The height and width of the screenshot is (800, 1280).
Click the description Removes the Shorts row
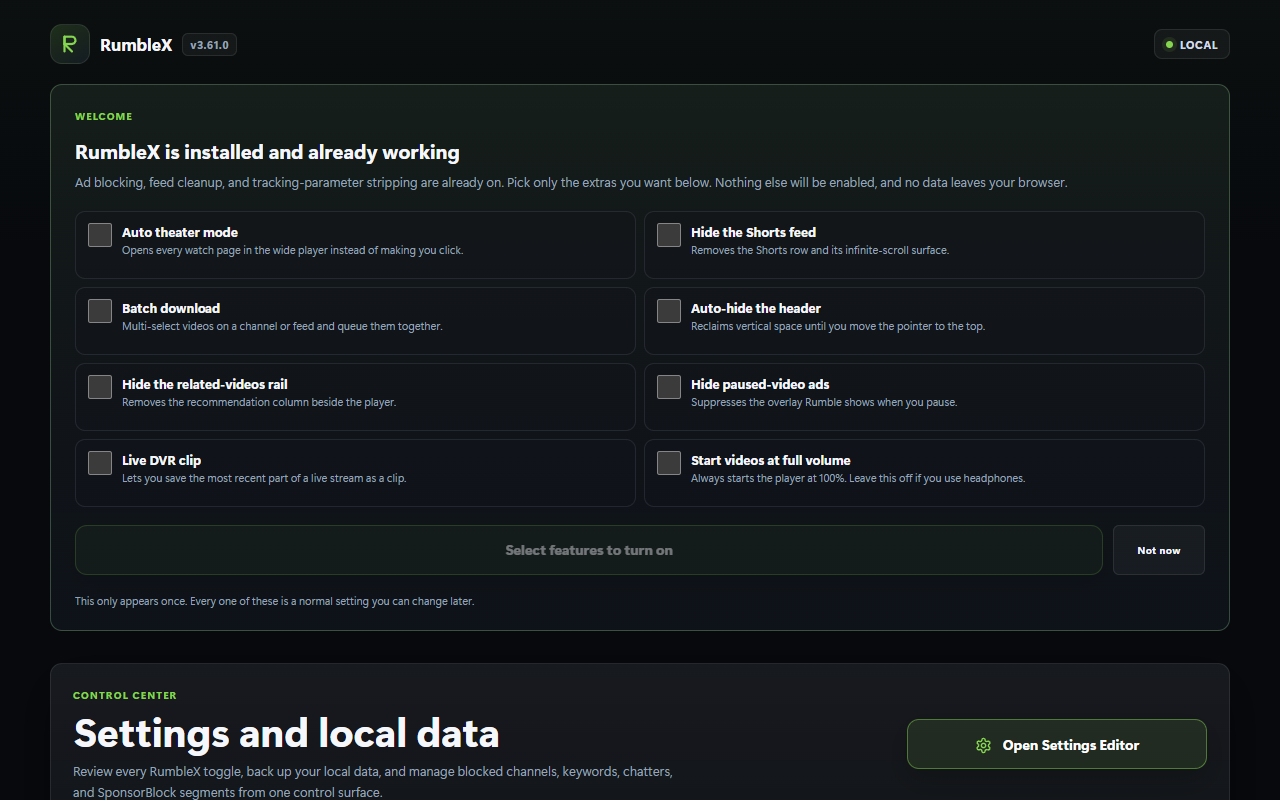click(x=820, y=250)
